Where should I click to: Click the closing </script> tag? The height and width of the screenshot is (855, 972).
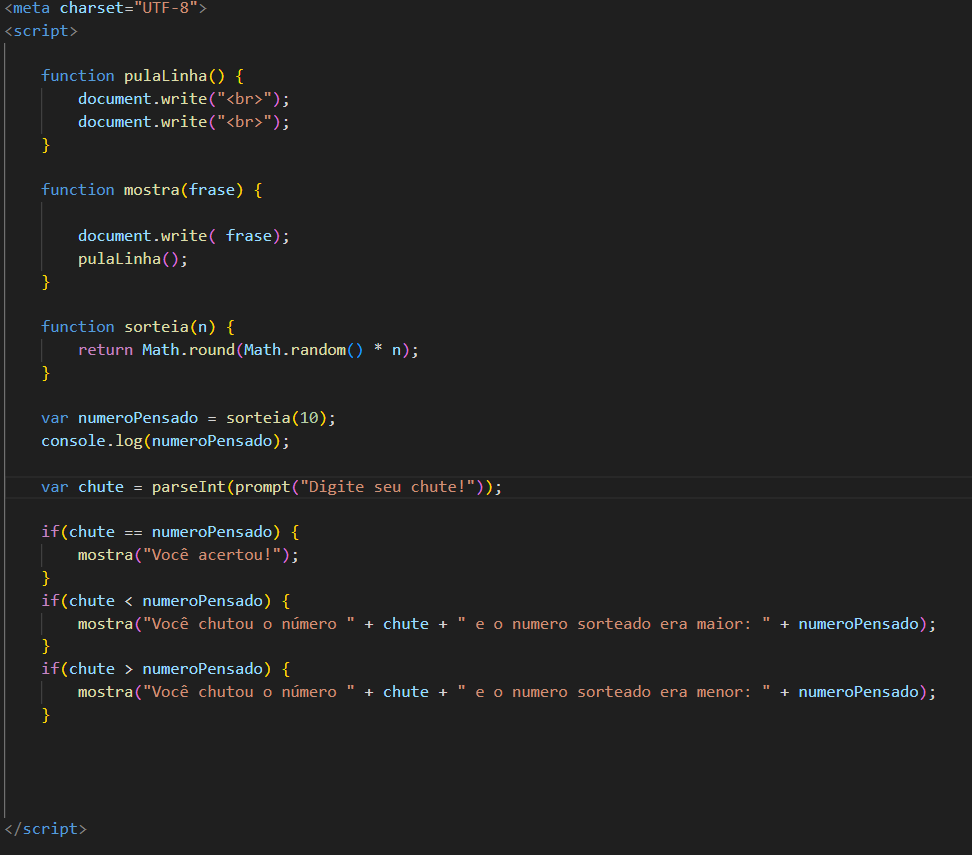point(46,829)
